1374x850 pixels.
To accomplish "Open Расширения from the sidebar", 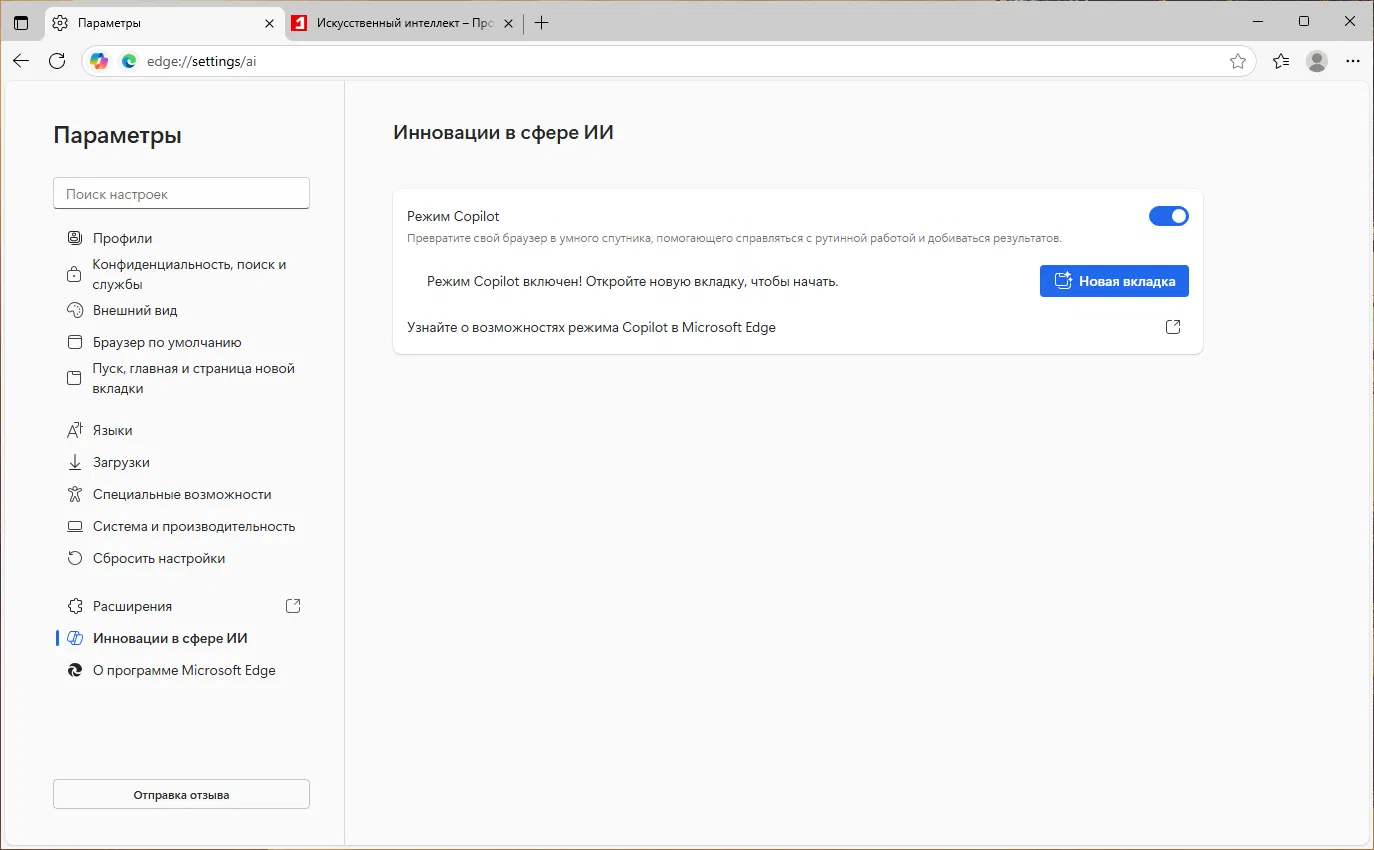I will coord(132,606).
